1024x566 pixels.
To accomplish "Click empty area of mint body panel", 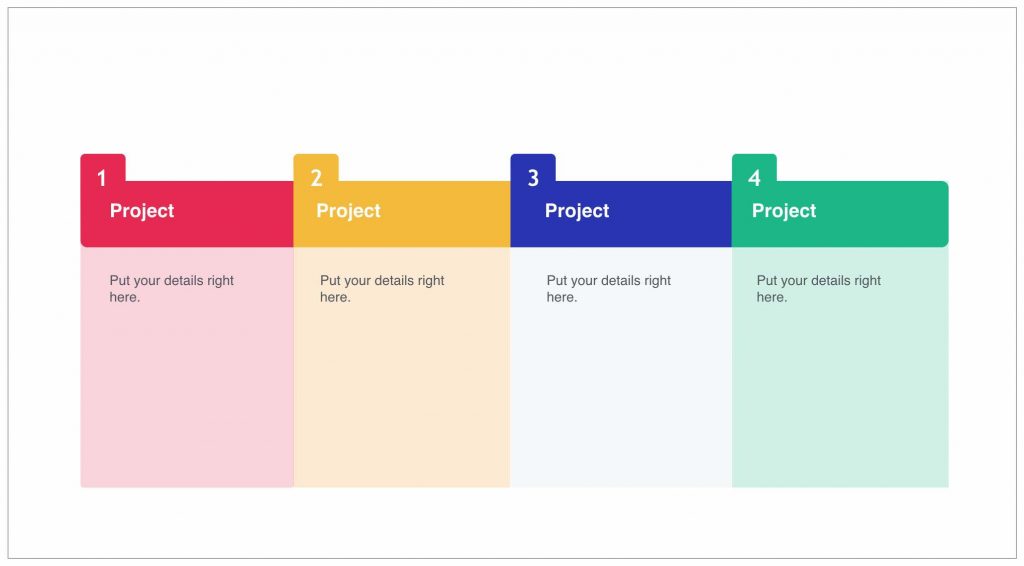I will pyautogui.click(x=840, y=398).
